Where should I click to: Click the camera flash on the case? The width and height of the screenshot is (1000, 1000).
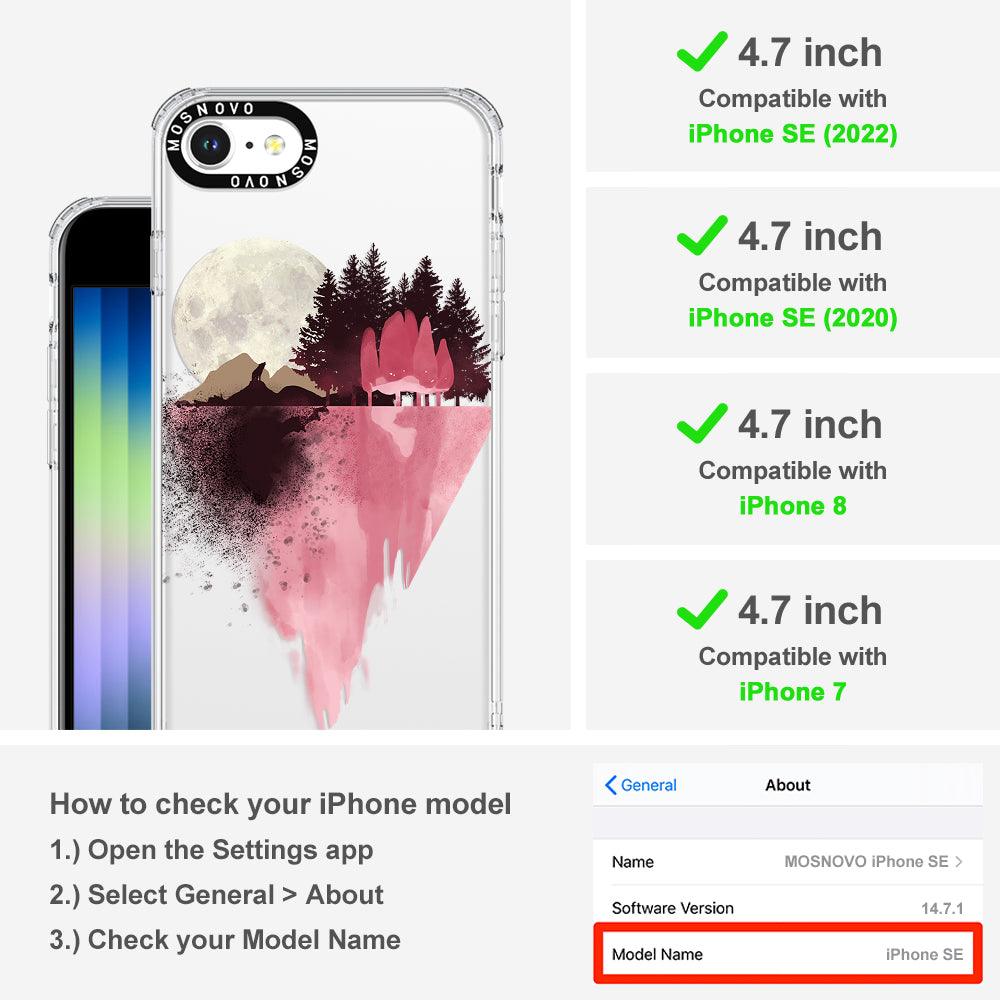[x=275, y=145]
